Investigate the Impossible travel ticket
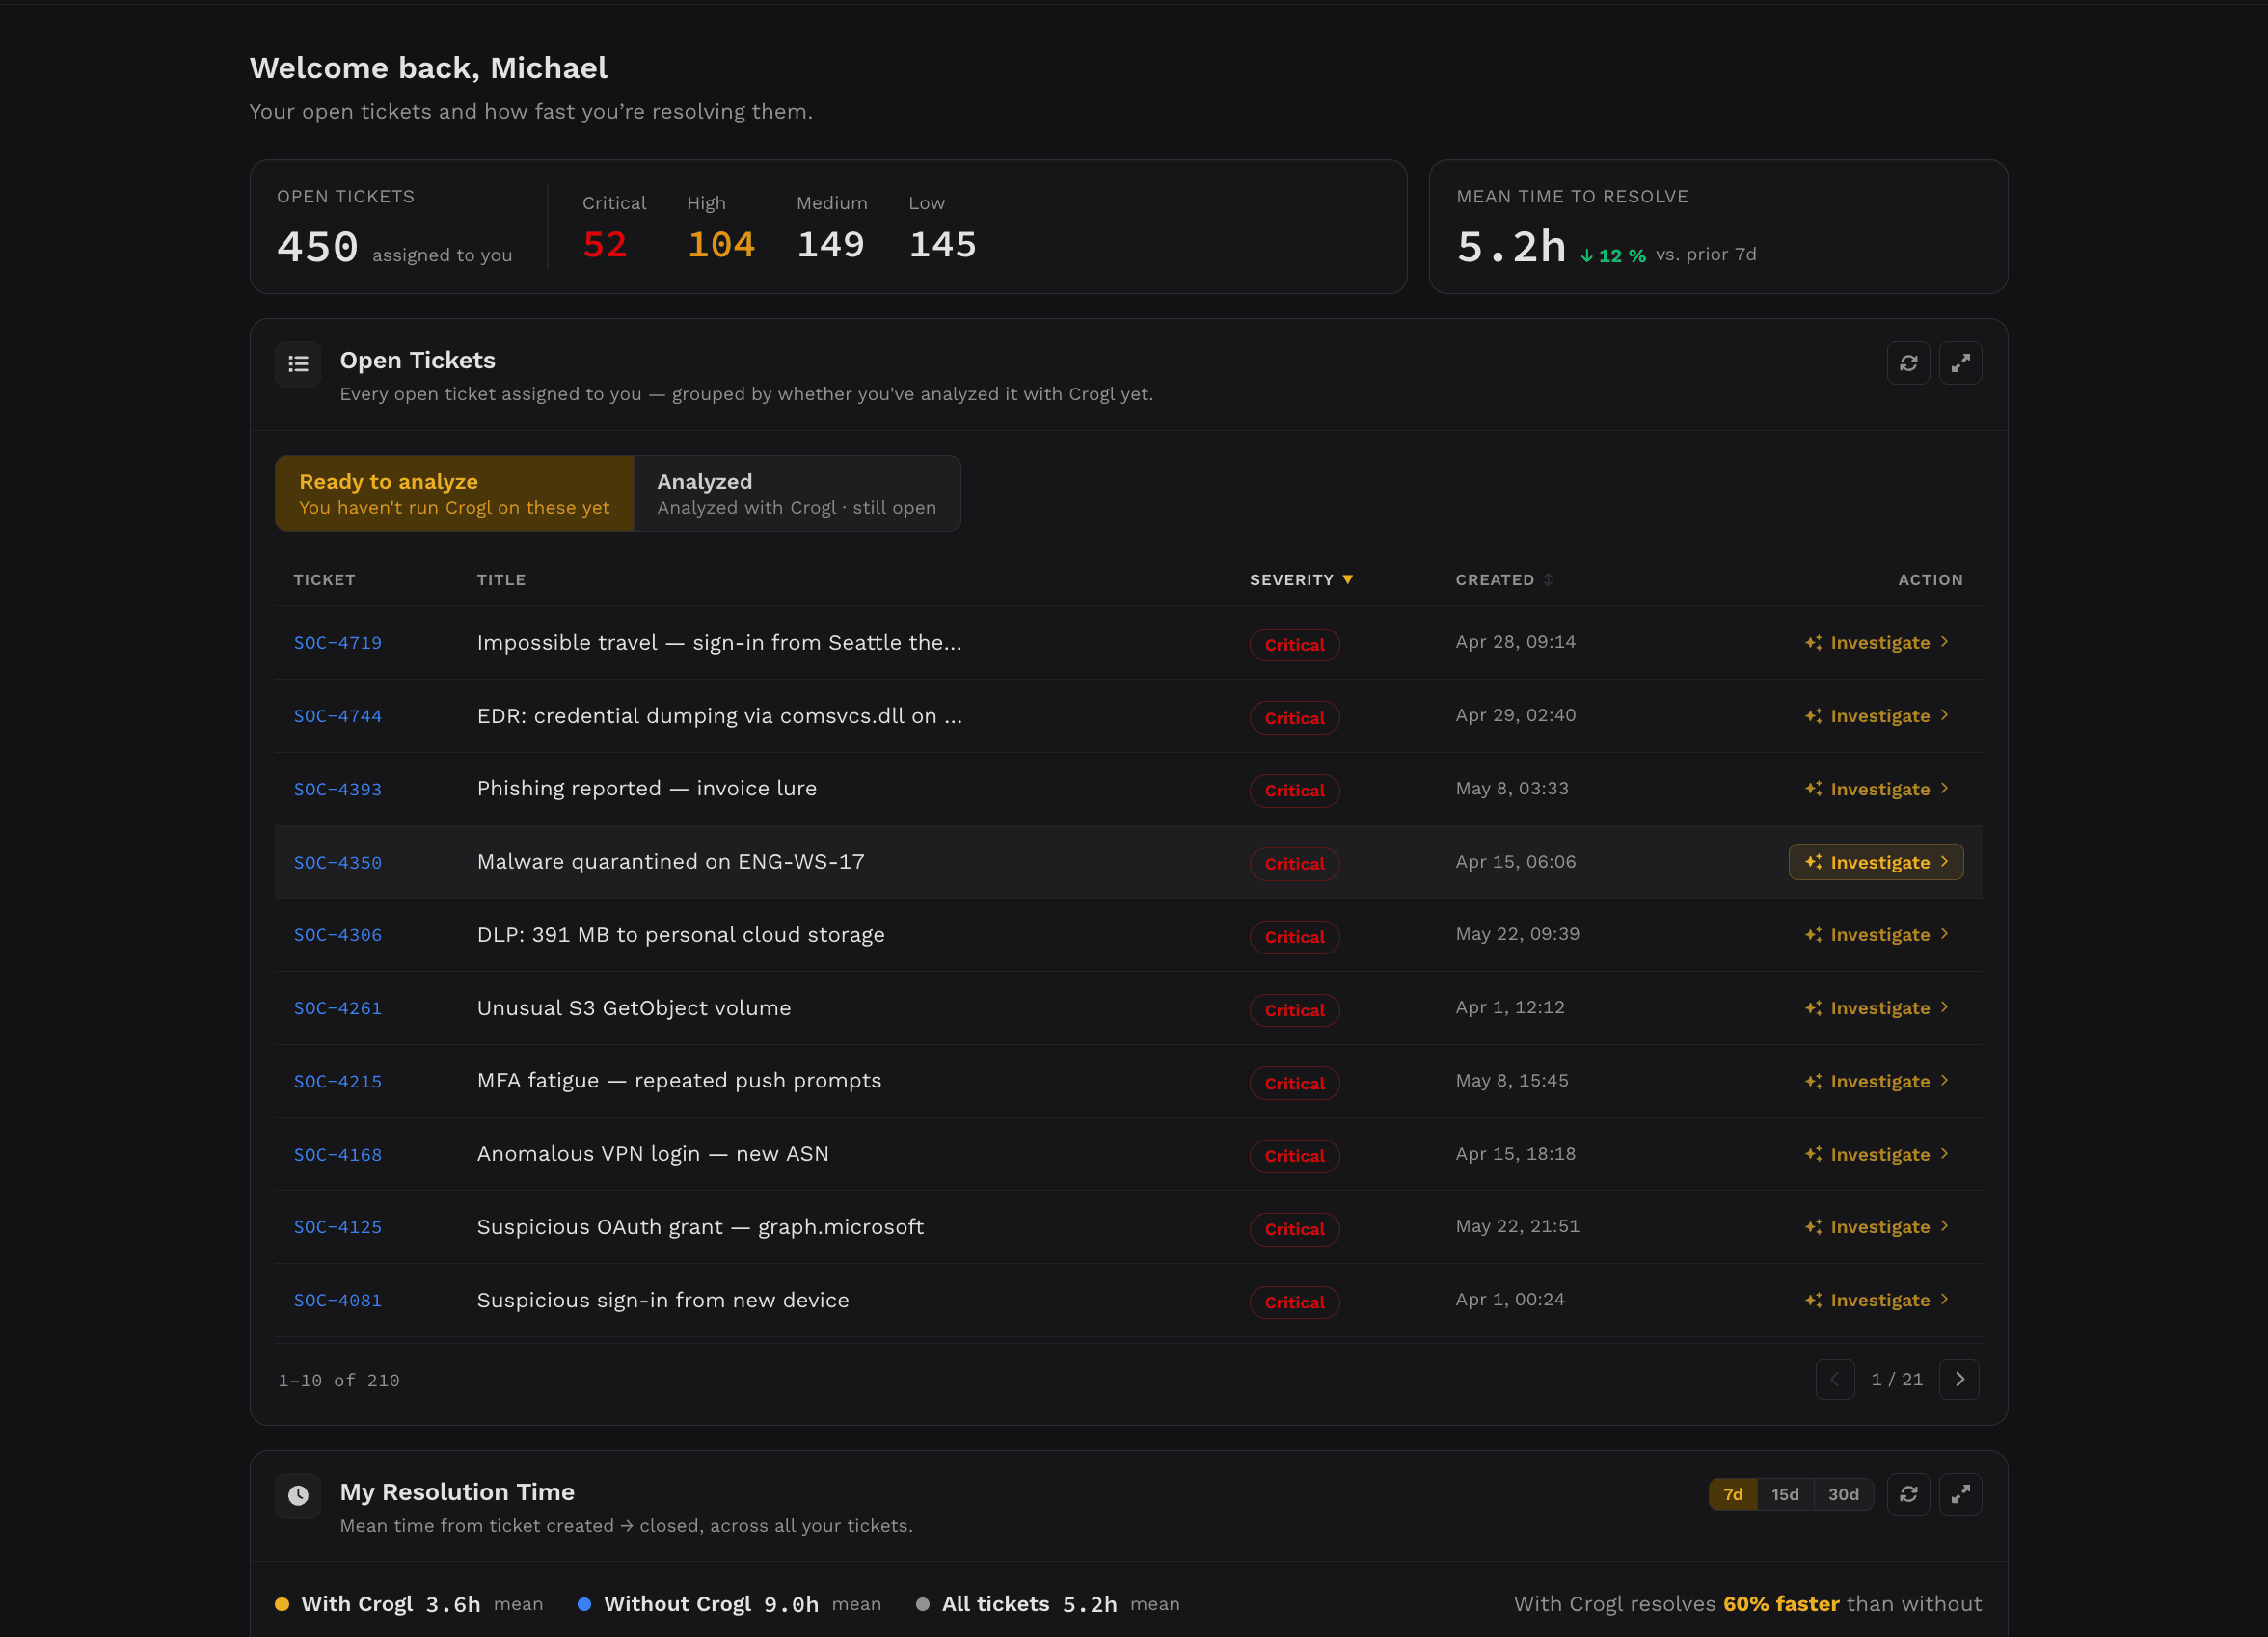 tap(1876, 643)
